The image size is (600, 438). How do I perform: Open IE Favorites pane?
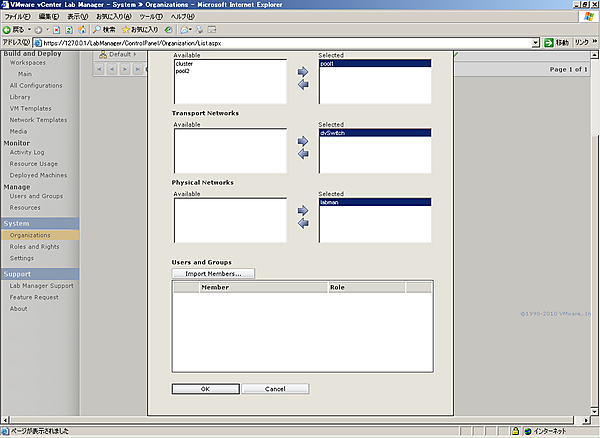pos(140,30)
